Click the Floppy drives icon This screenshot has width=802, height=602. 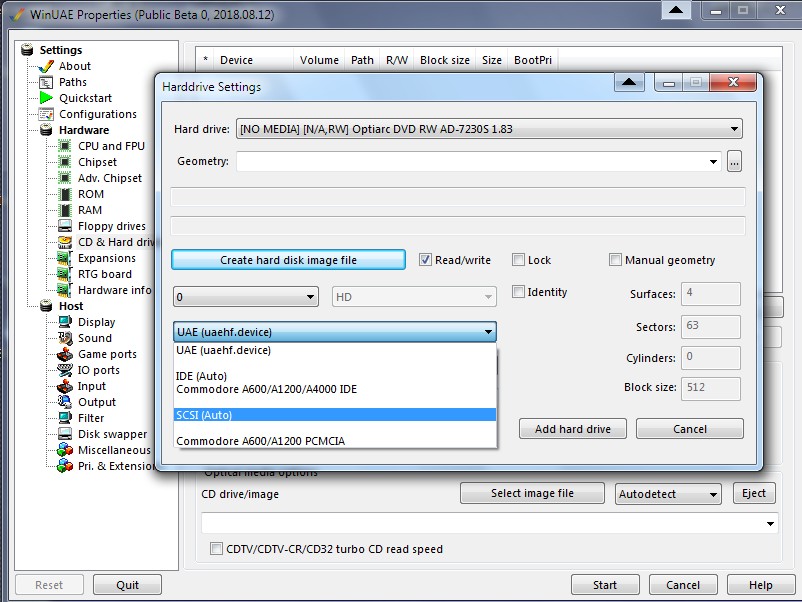tap(65, 226)
